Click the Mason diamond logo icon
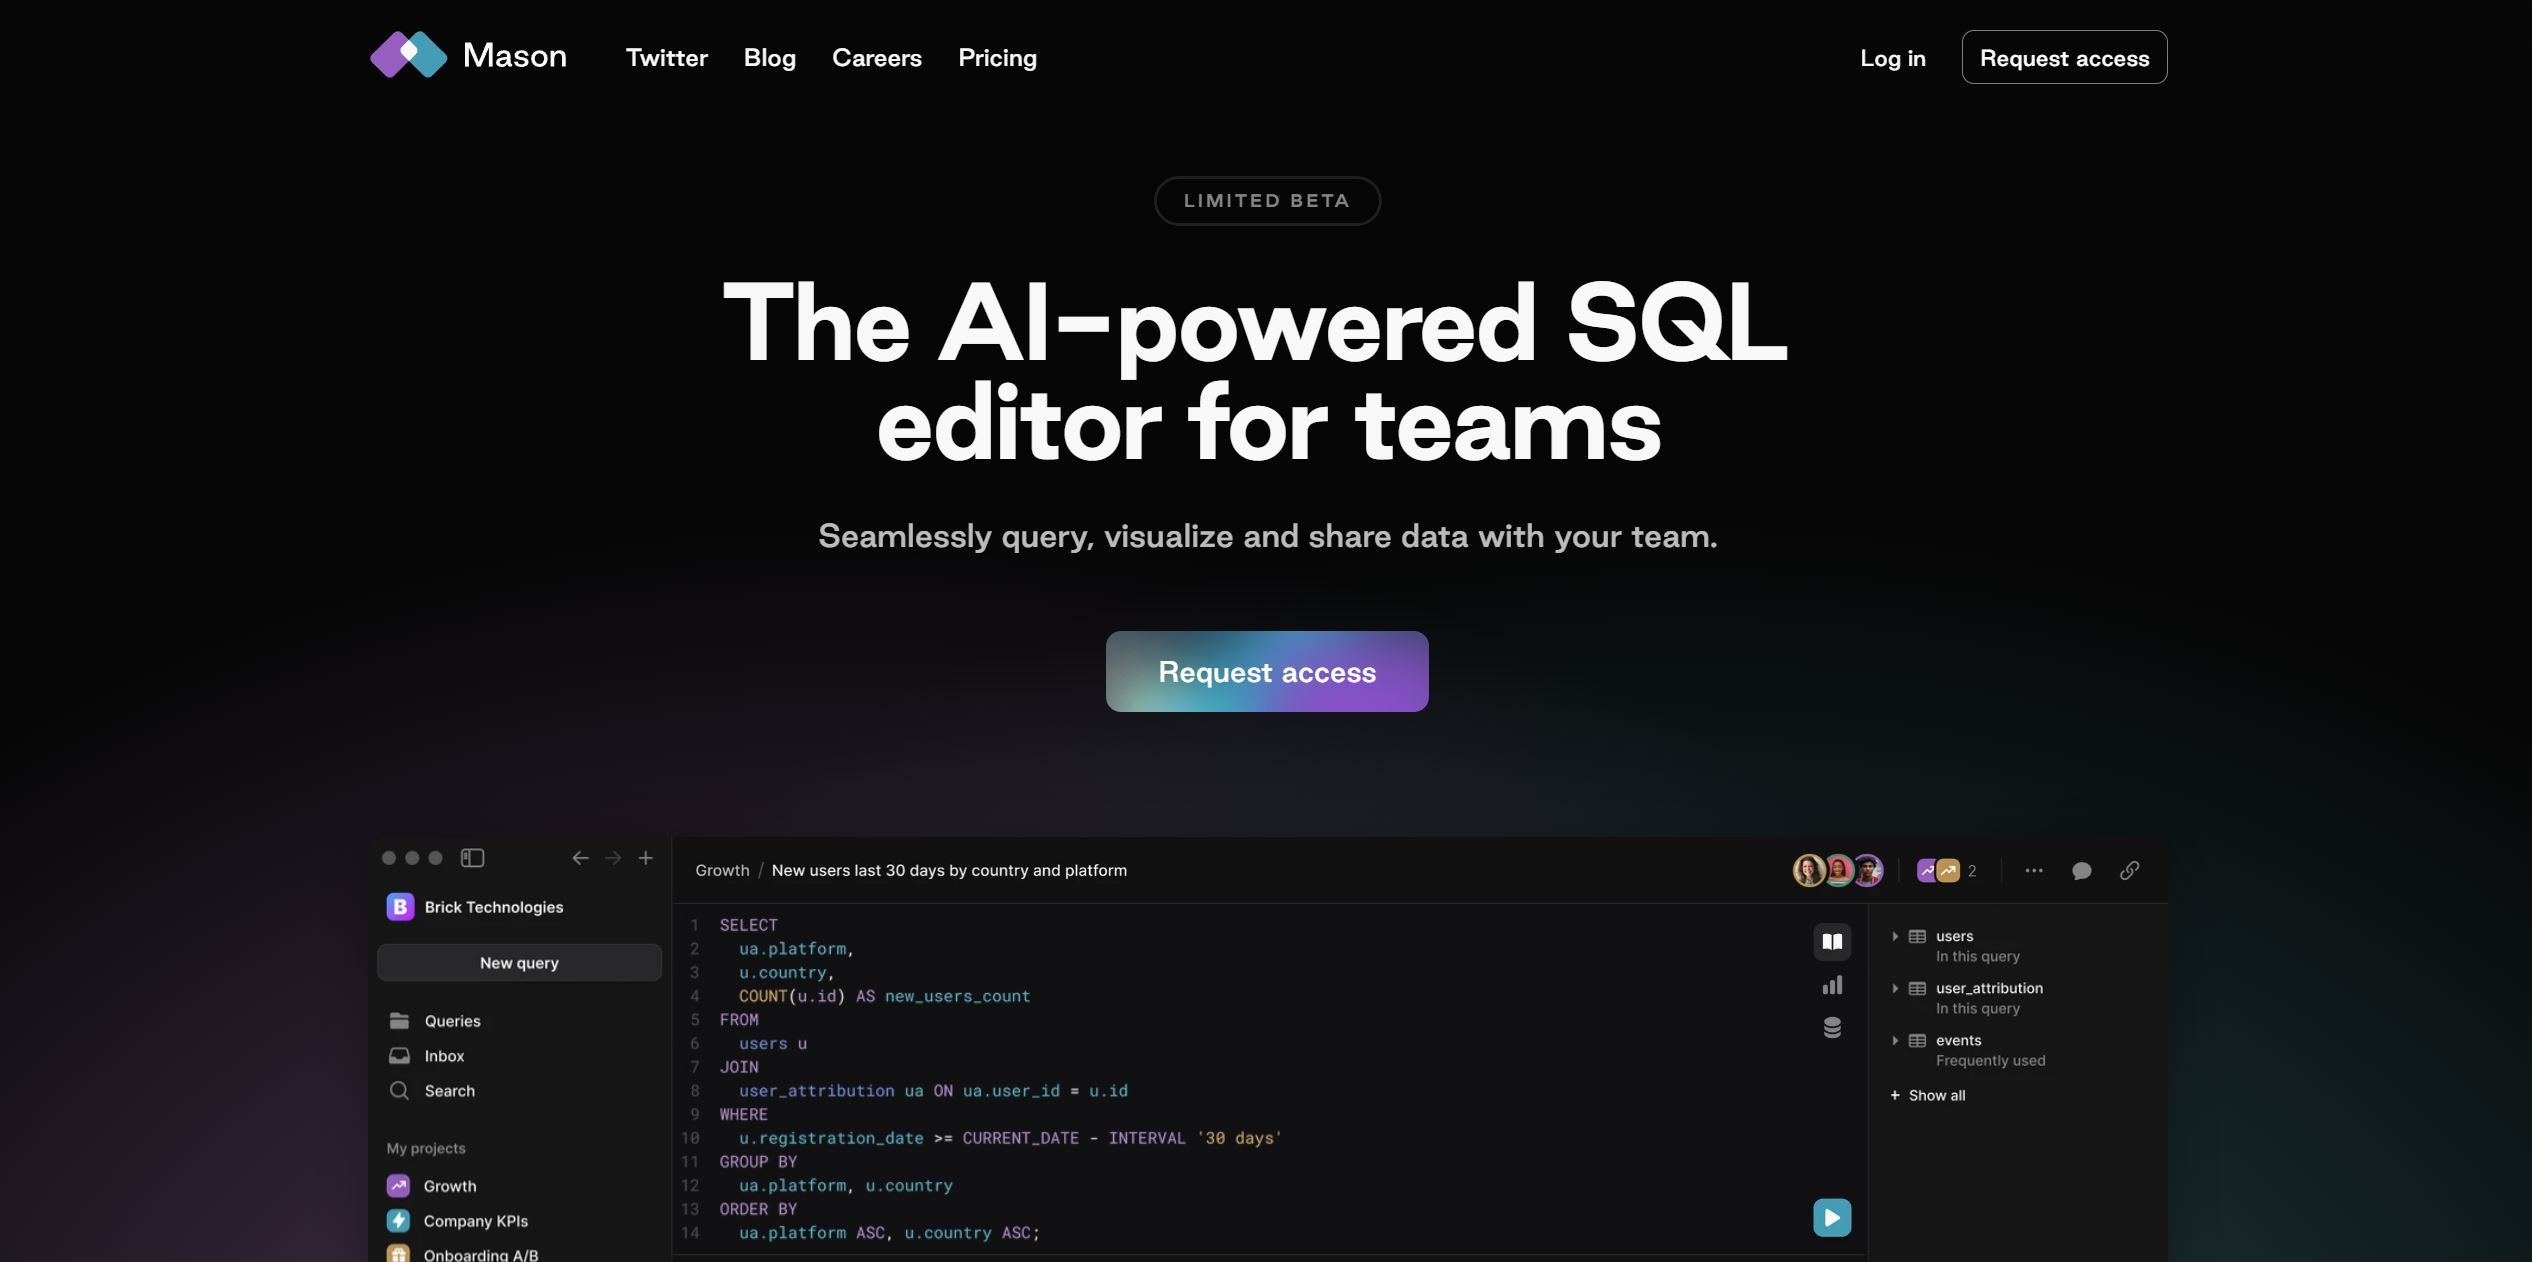Screen dimensions: 2532x1262 tap(408, 55)
